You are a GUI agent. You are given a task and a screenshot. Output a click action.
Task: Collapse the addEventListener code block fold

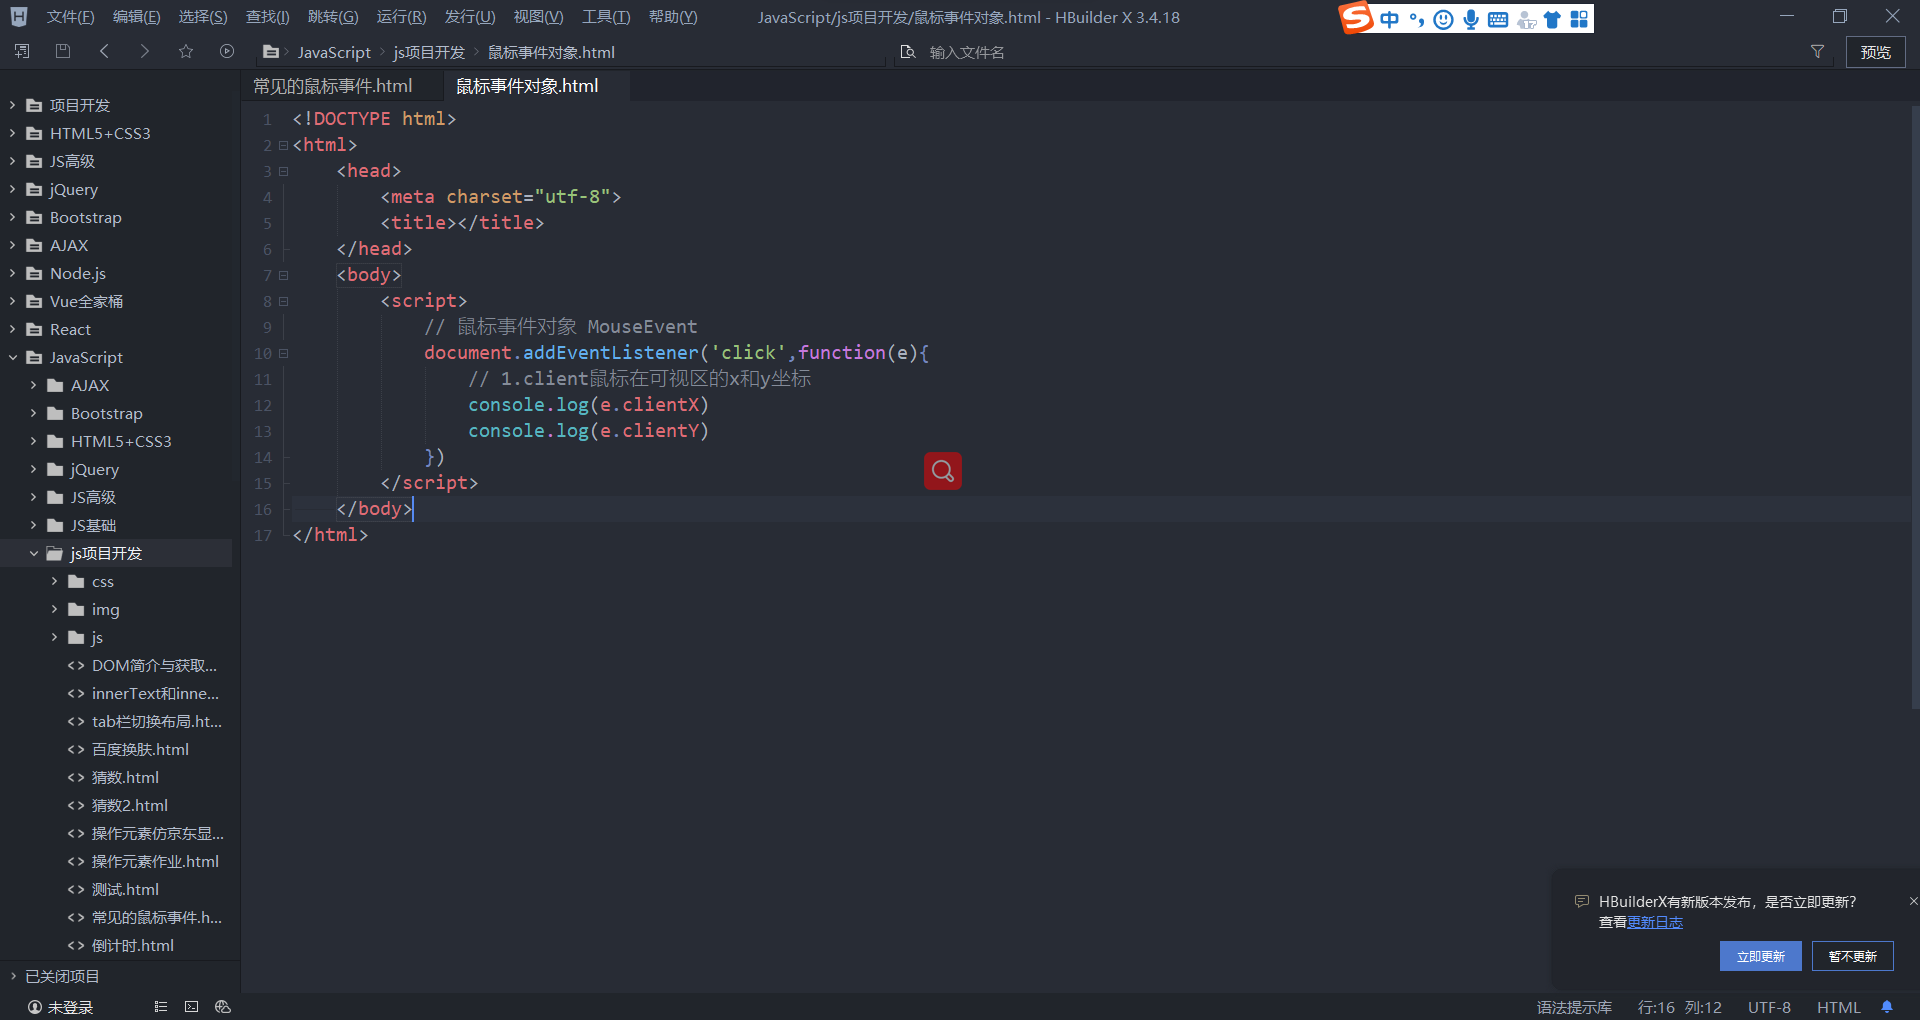click(x=283, y=353)
